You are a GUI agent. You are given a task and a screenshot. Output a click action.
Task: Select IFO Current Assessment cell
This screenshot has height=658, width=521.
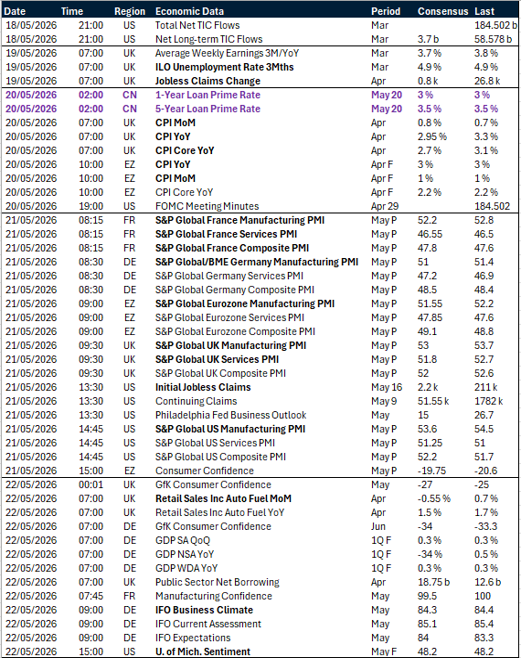[x=208, y=624]
